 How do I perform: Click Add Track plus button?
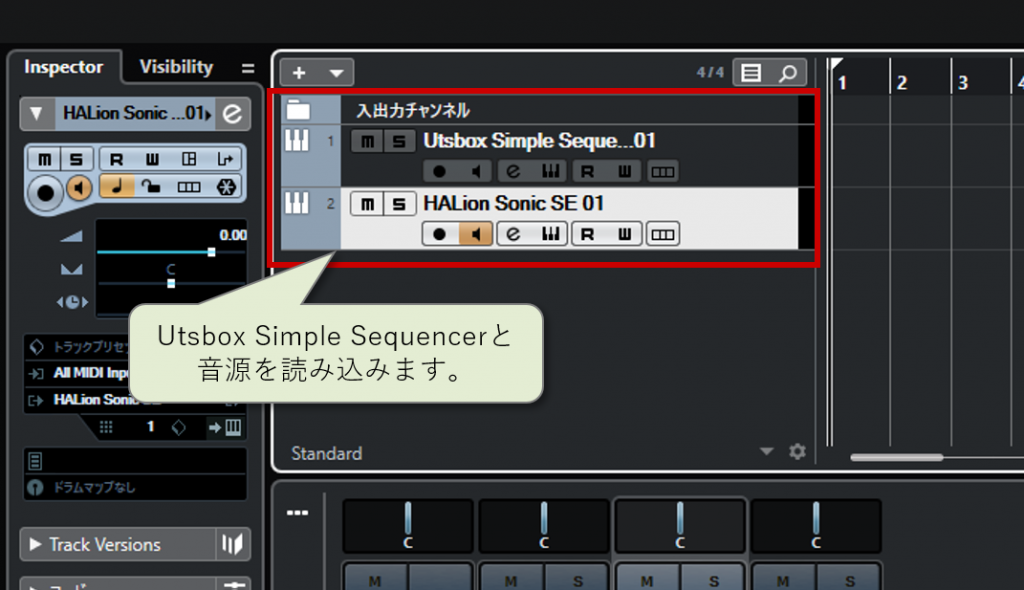tap(298, 73)
